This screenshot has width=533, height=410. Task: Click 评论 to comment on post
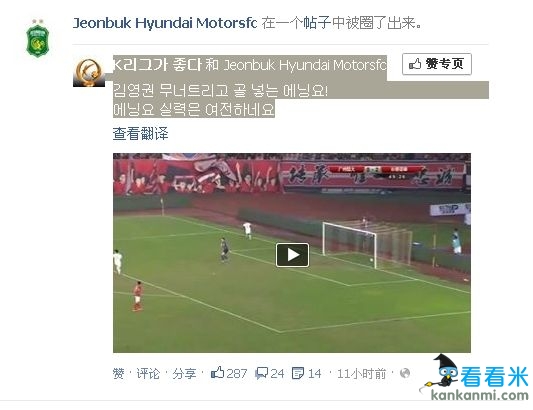(x=148, y=374)
